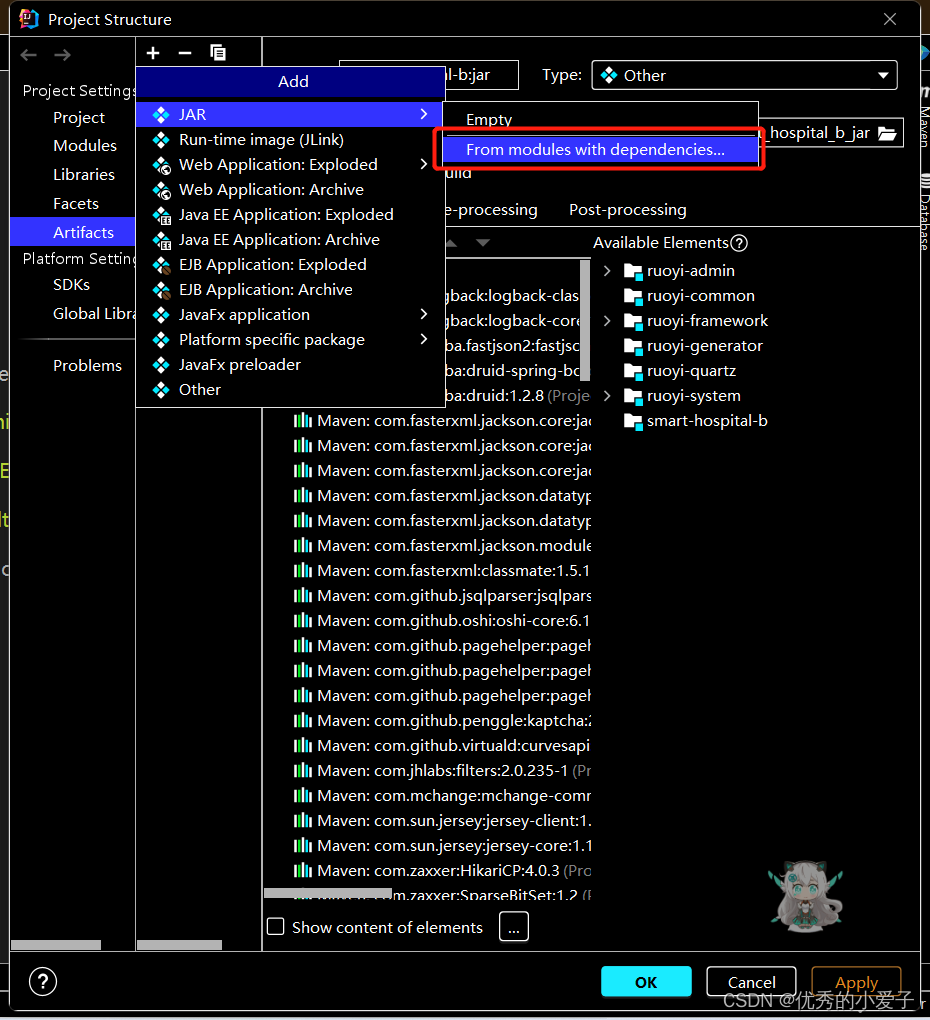Click the Available Elements help icon
Screen dimensions: 930x1020
click(739, 243)
